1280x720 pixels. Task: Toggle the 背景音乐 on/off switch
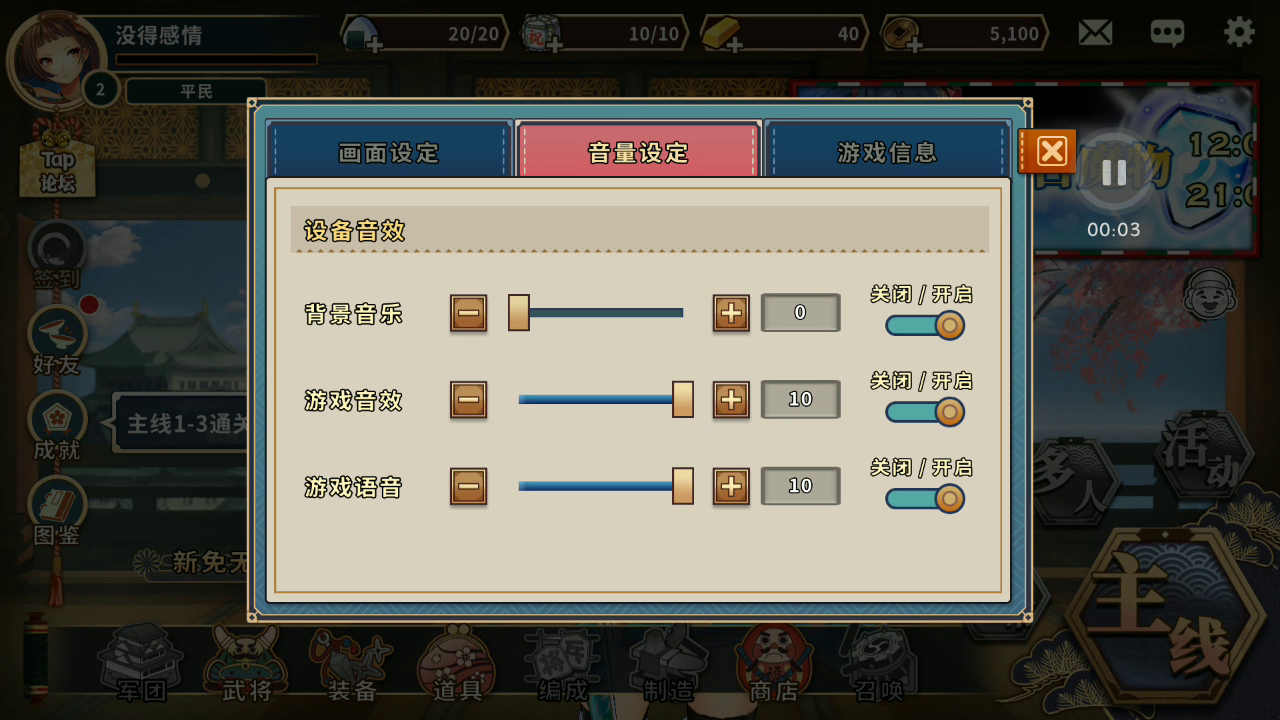925,325
